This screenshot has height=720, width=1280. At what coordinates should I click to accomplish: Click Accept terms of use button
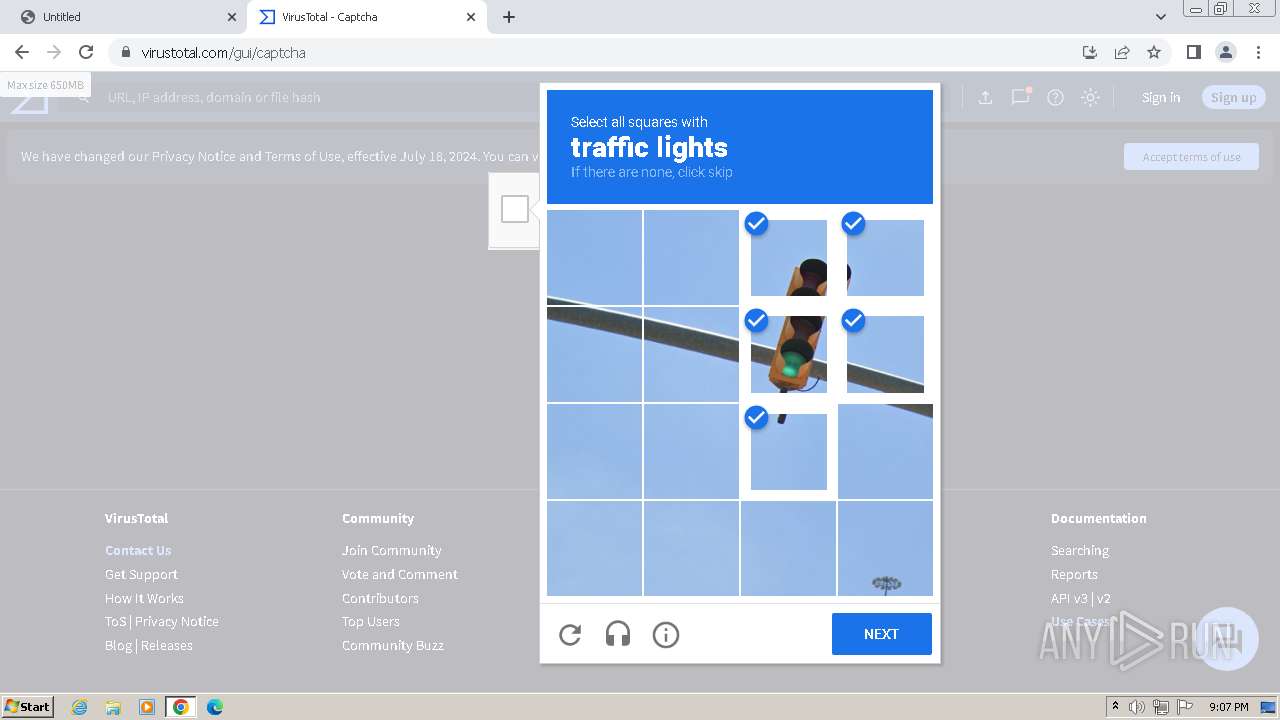(x=1191, y=157)
